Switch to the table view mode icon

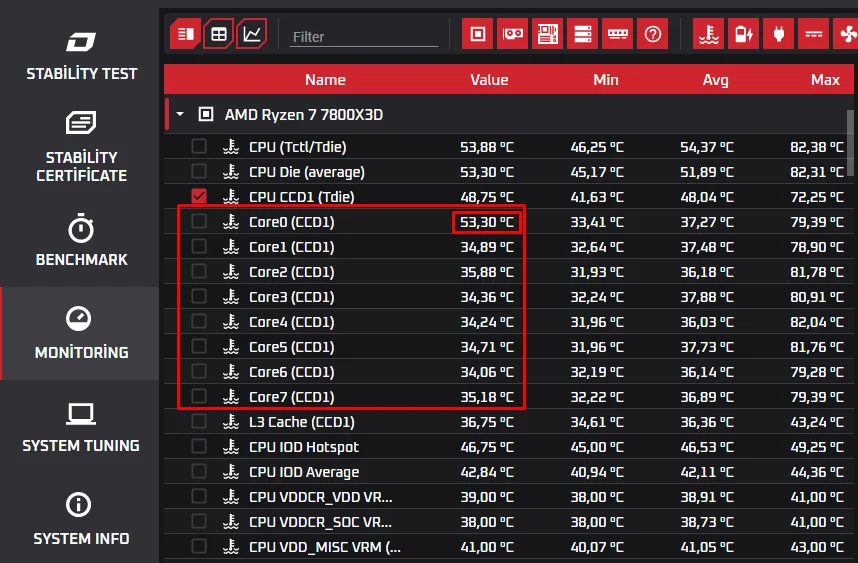pyautogui.click(x=218, y=34)
